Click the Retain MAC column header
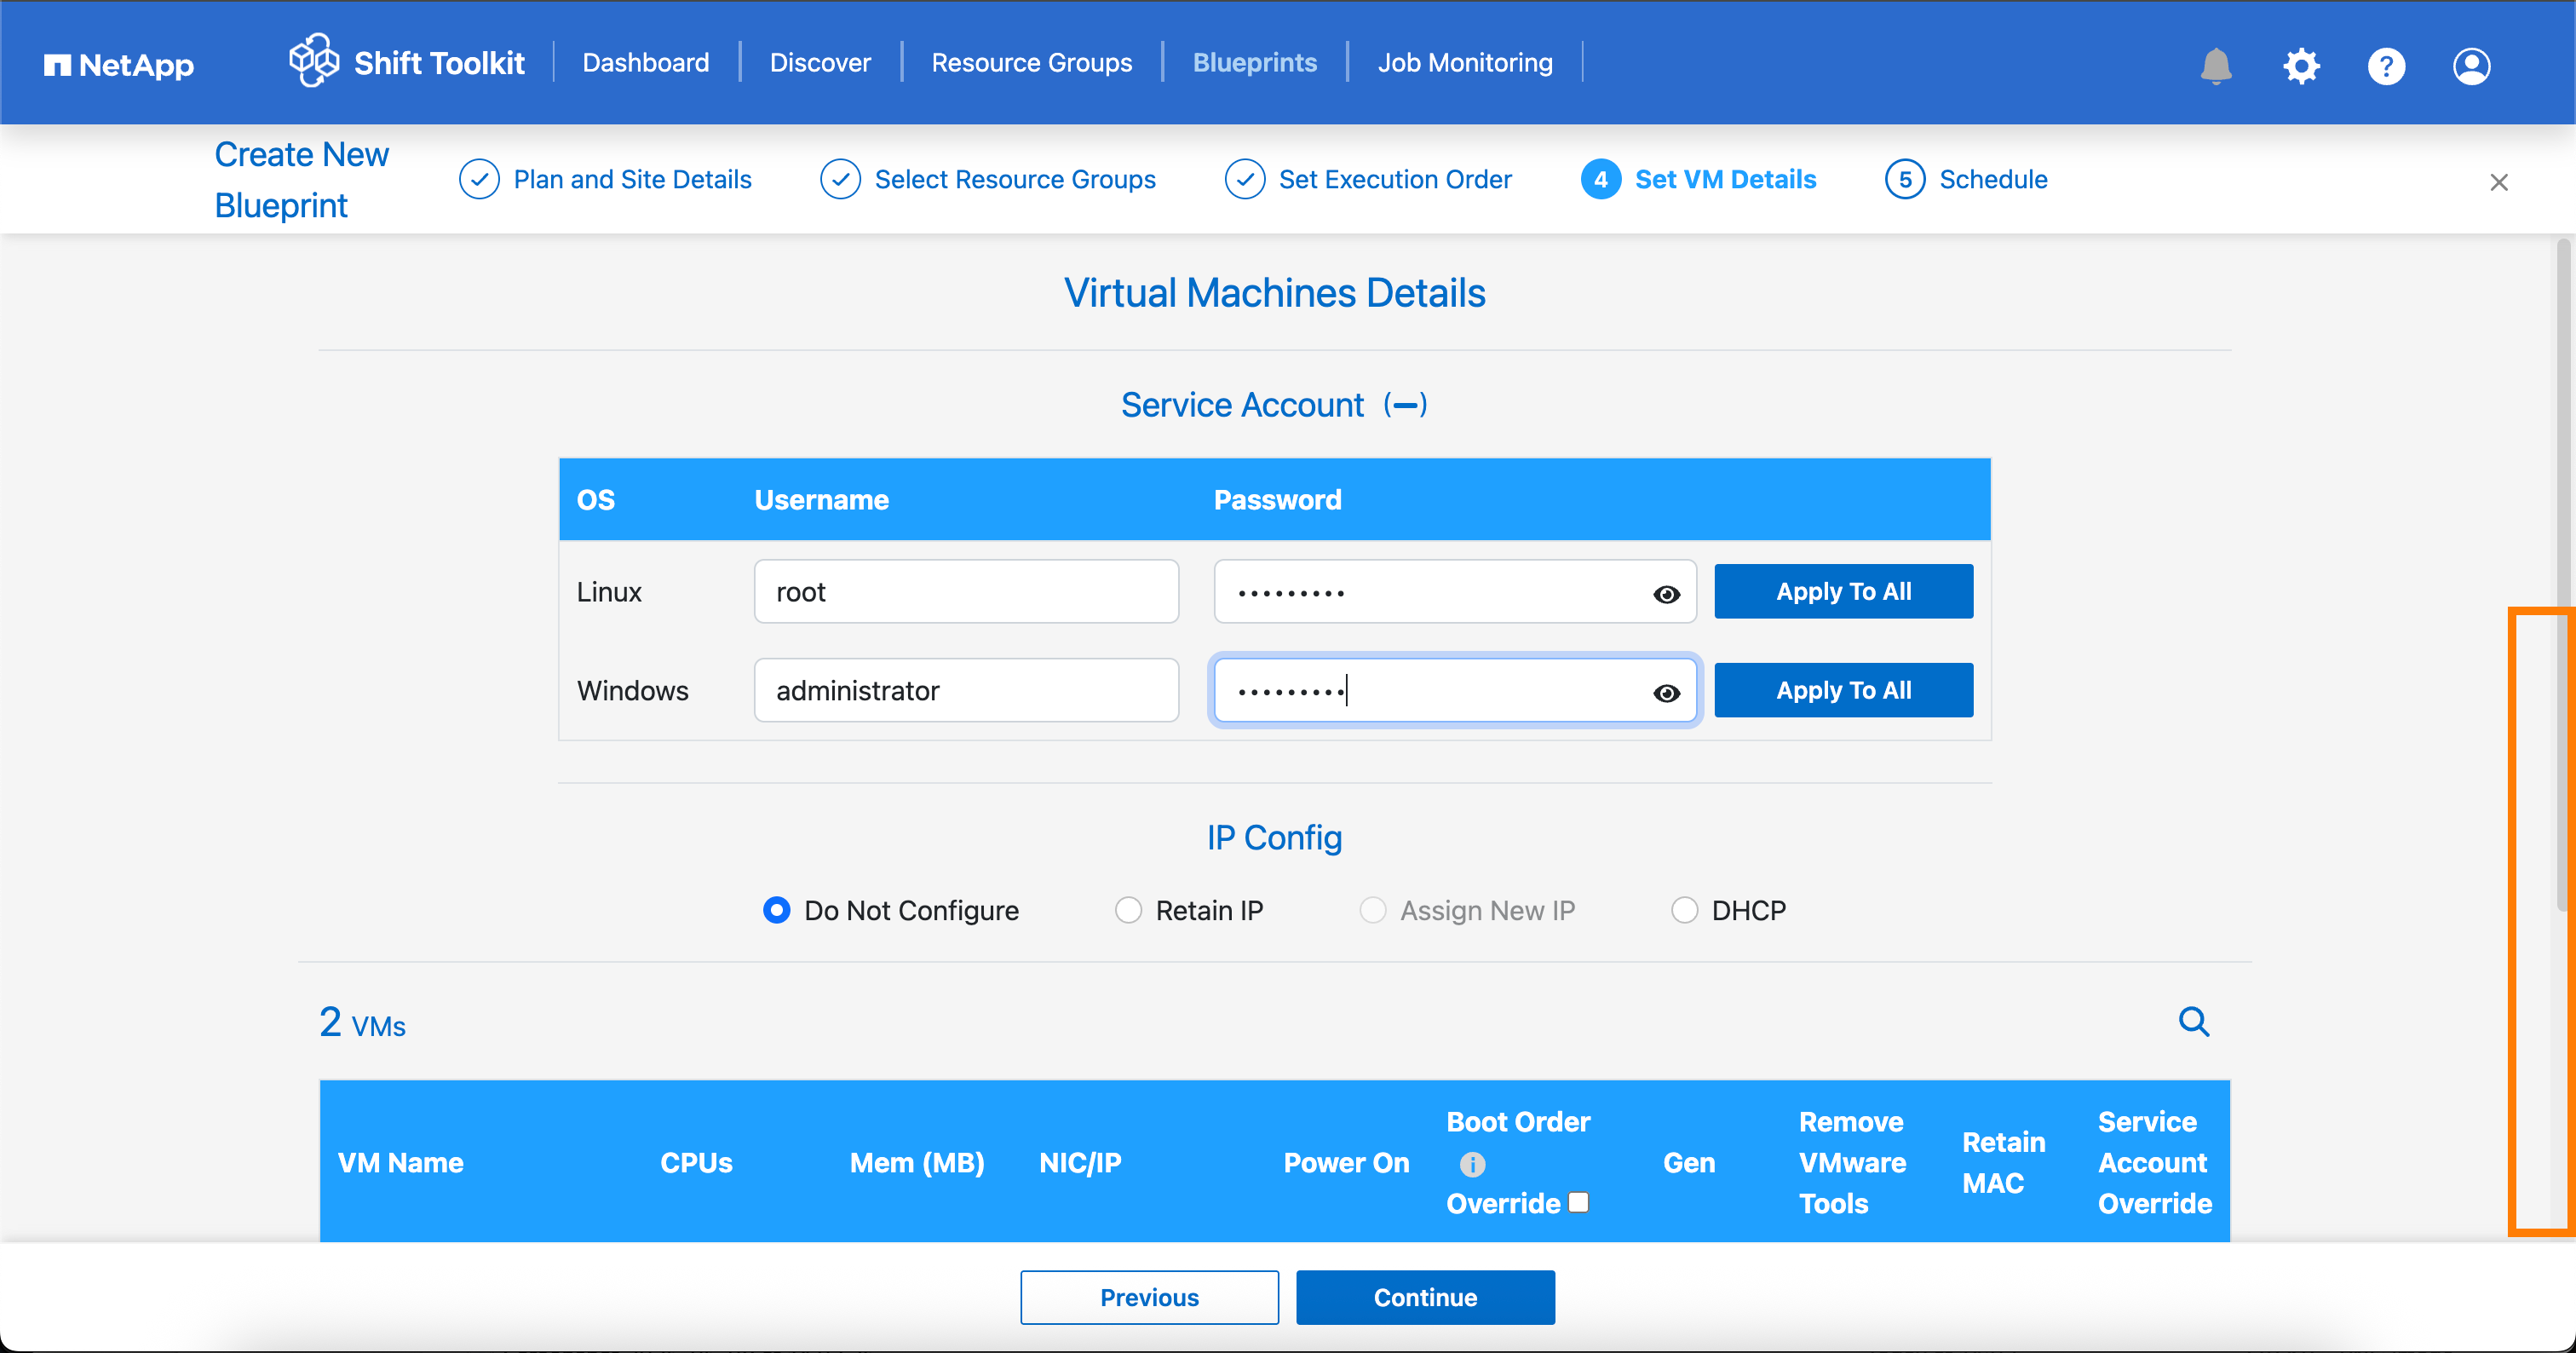 click(2003, 1163)
